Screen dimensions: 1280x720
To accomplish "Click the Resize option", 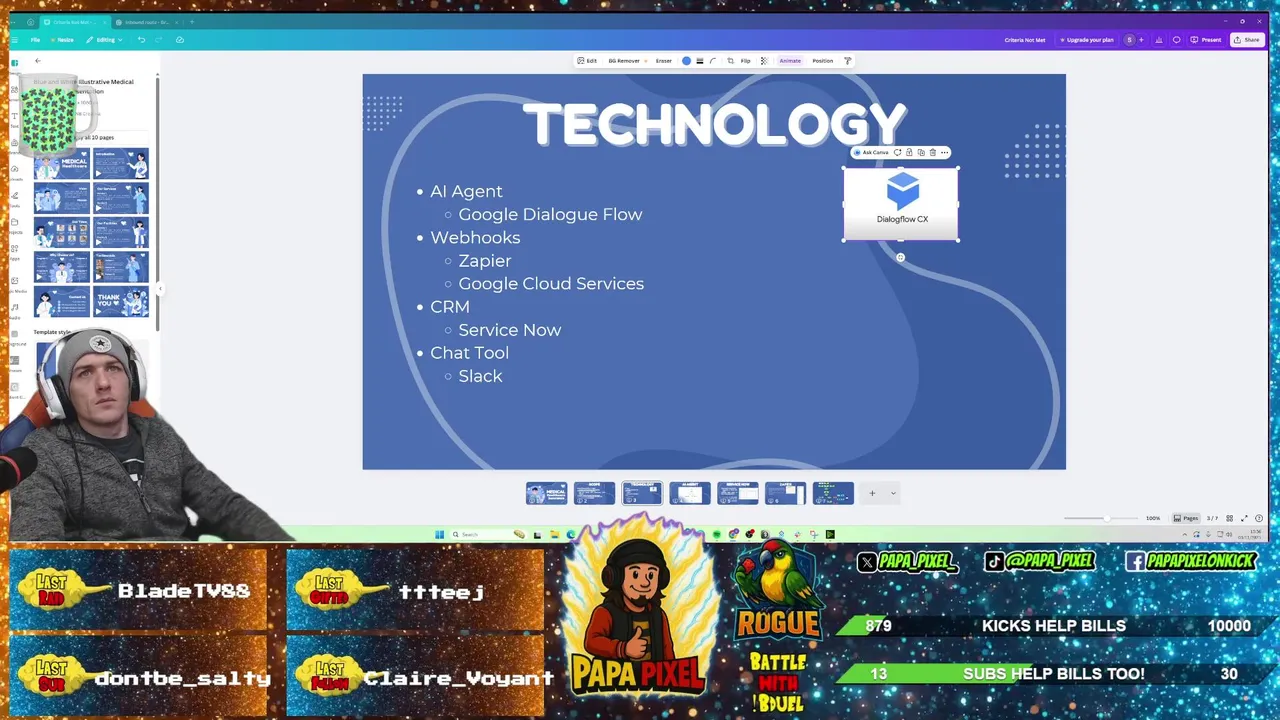I will click(x=62, y=40).
